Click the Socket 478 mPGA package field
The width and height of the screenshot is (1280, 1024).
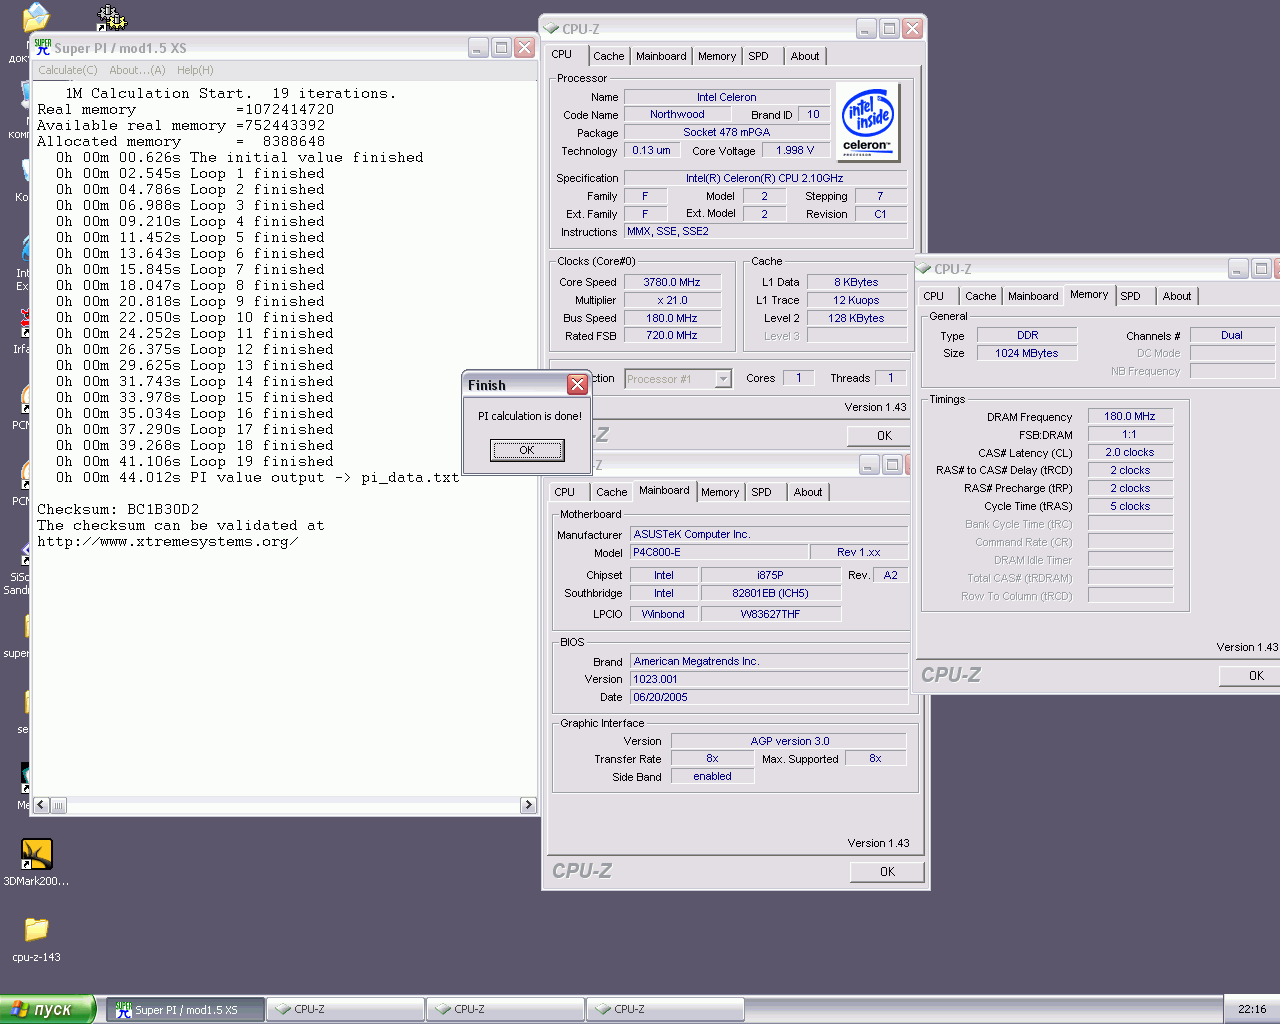click(727, 132)
